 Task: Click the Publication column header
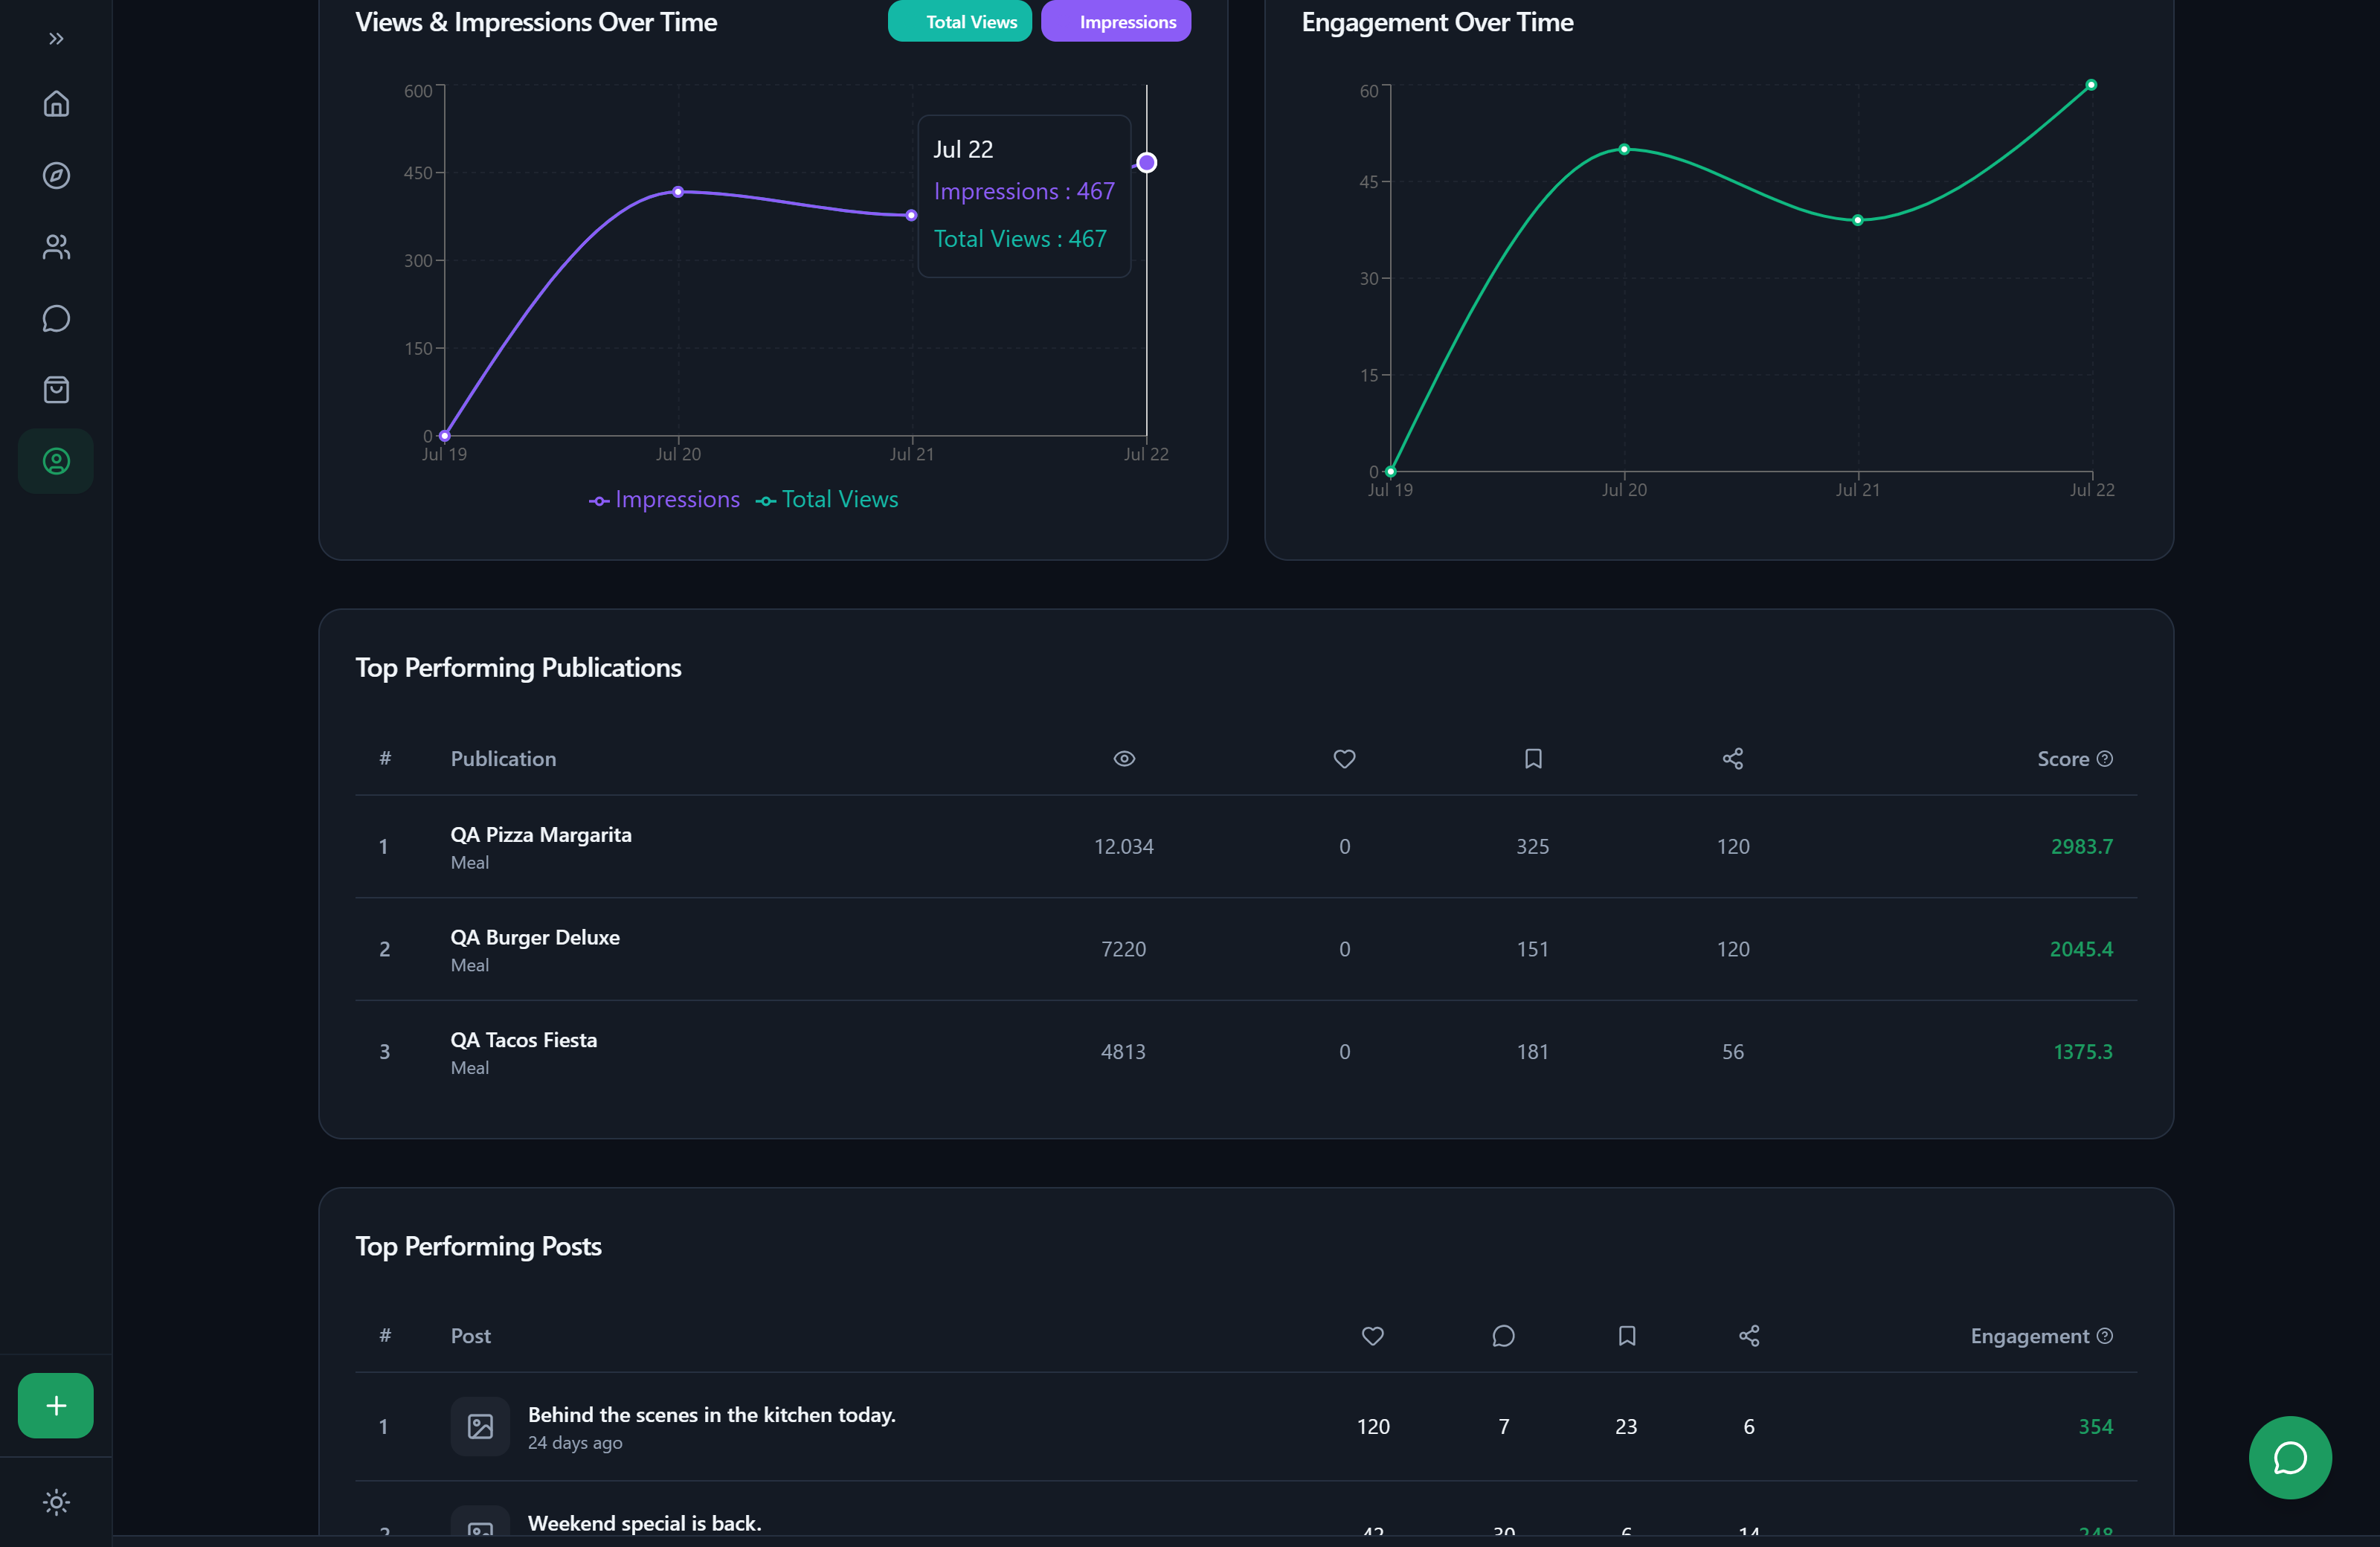tap(503, 759)
